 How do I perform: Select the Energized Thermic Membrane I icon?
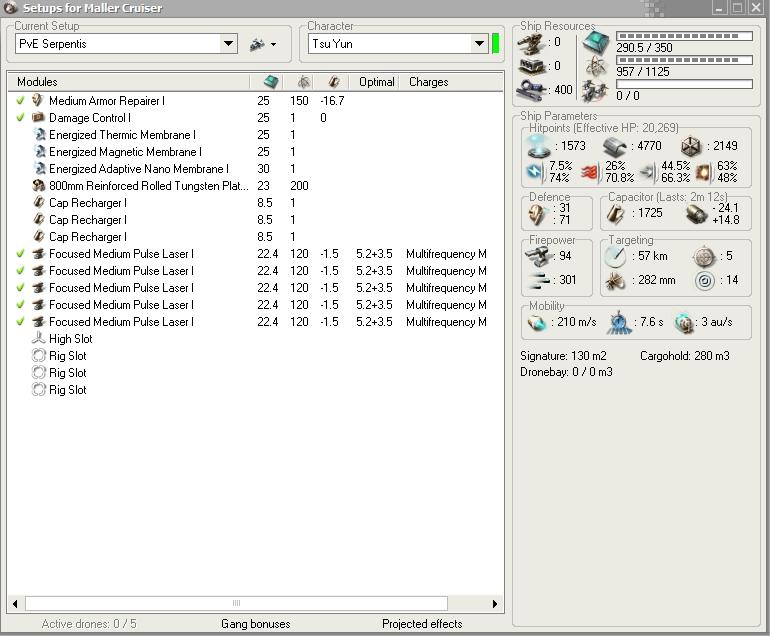point(39,135)
